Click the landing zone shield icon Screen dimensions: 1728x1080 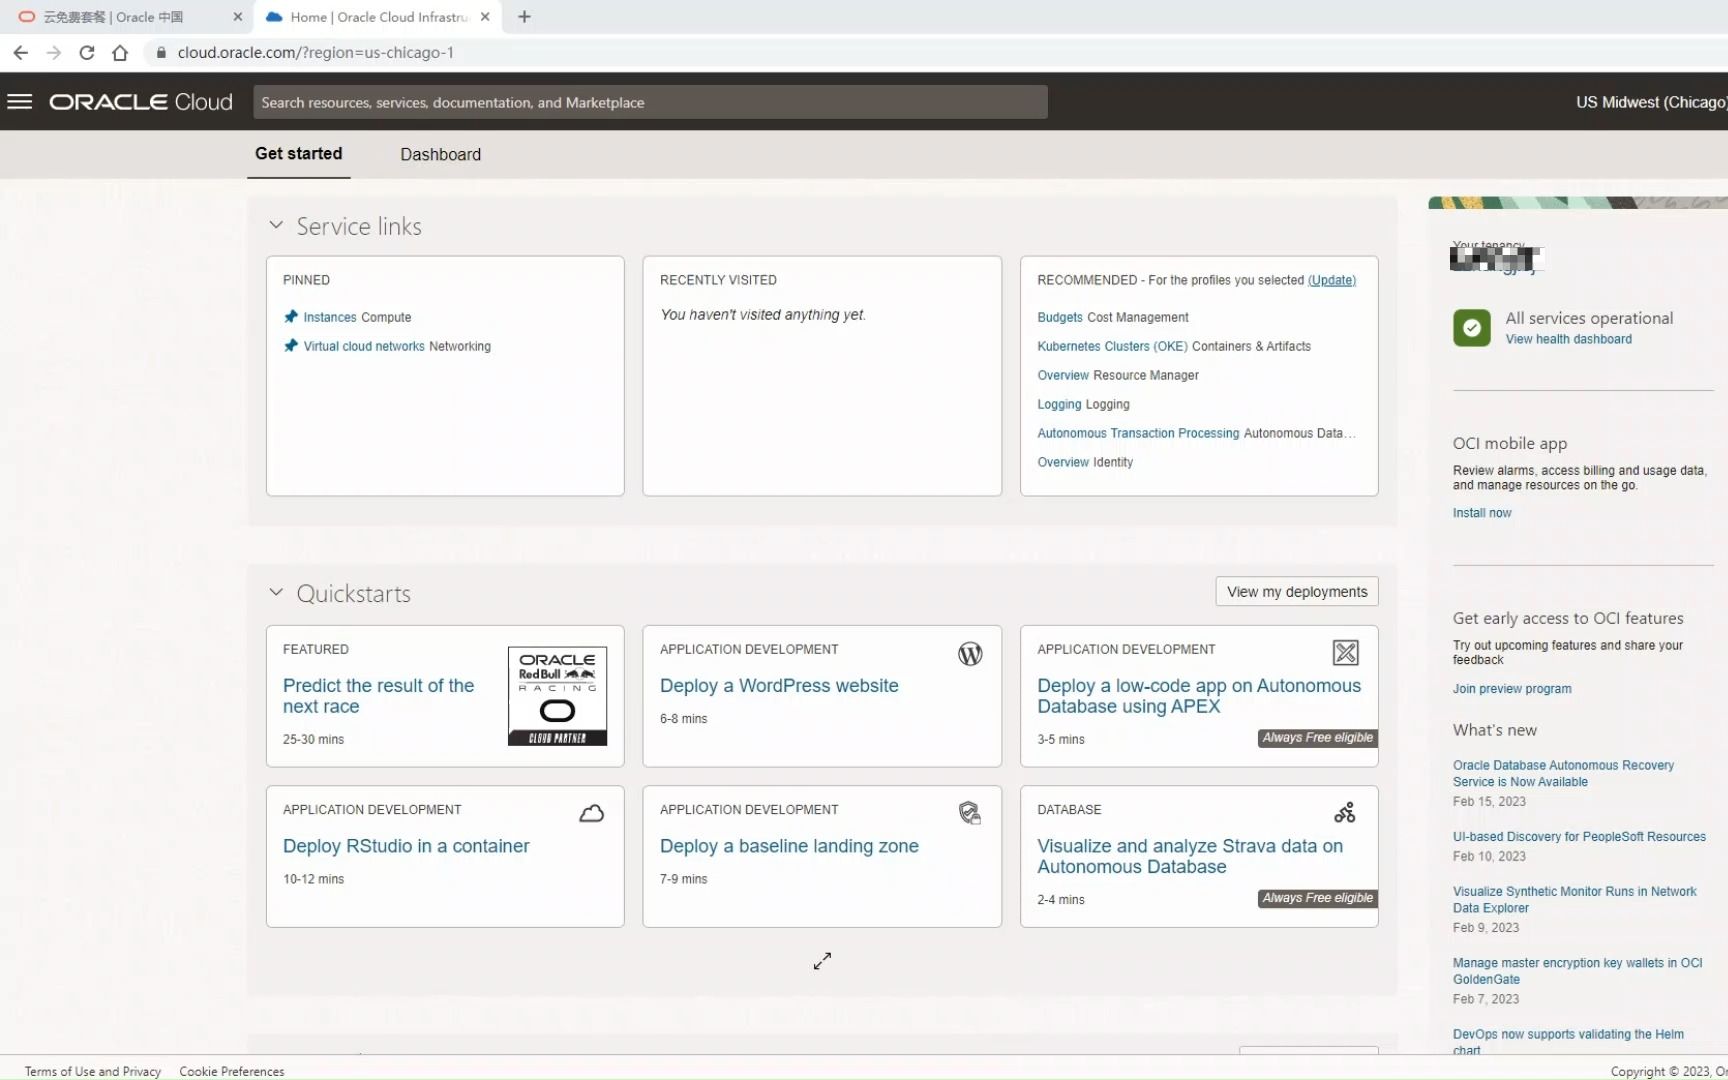click(x=970, y=813)
